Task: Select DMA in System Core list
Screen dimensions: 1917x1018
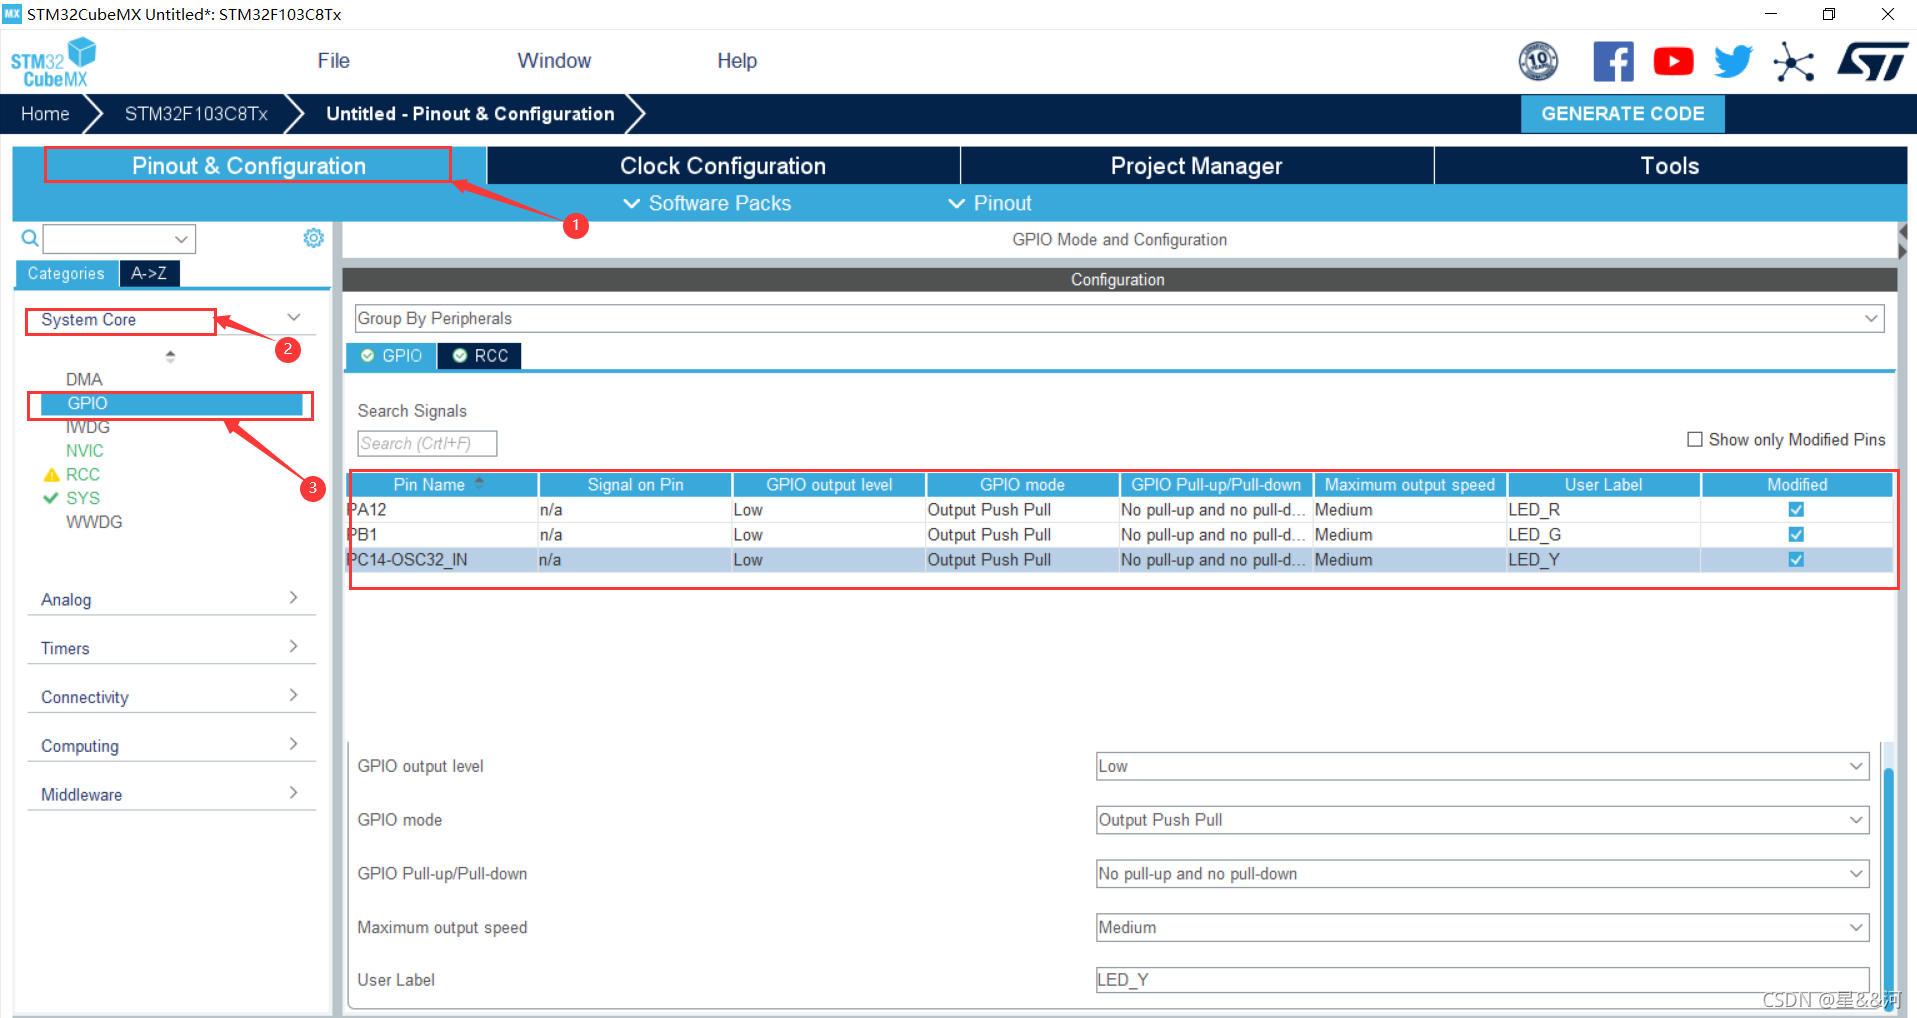Action: point(84,380)
